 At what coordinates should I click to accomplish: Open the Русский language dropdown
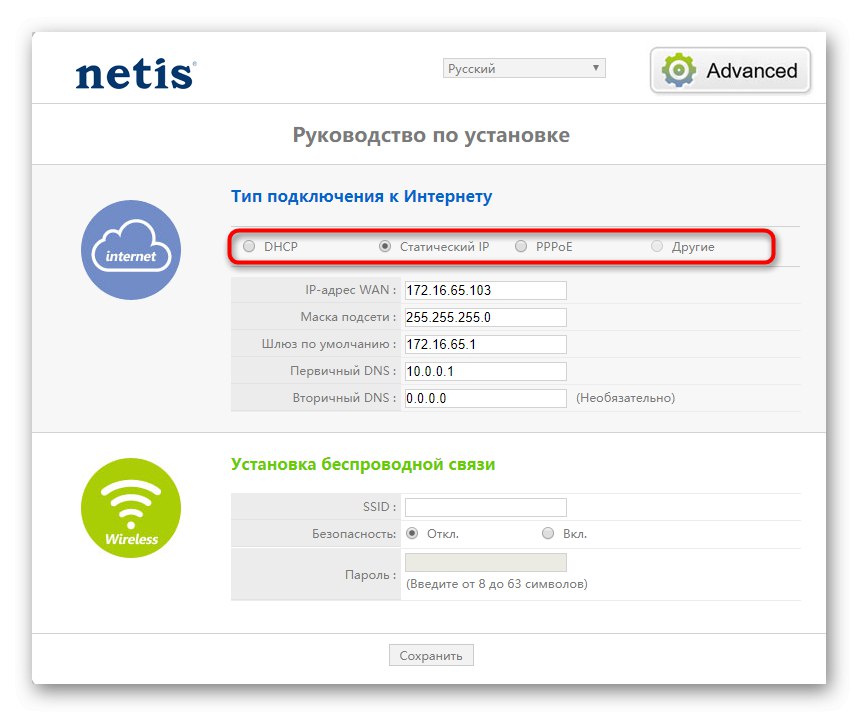(x=524, y=67)
